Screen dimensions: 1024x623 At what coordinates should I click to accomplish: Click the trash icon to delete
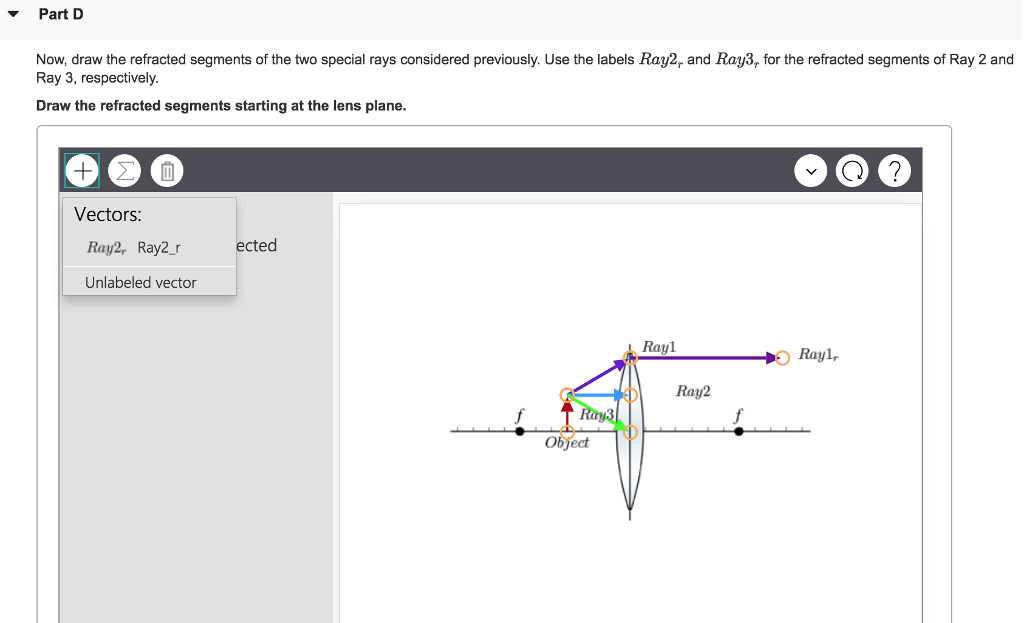[x=166, y=170]
